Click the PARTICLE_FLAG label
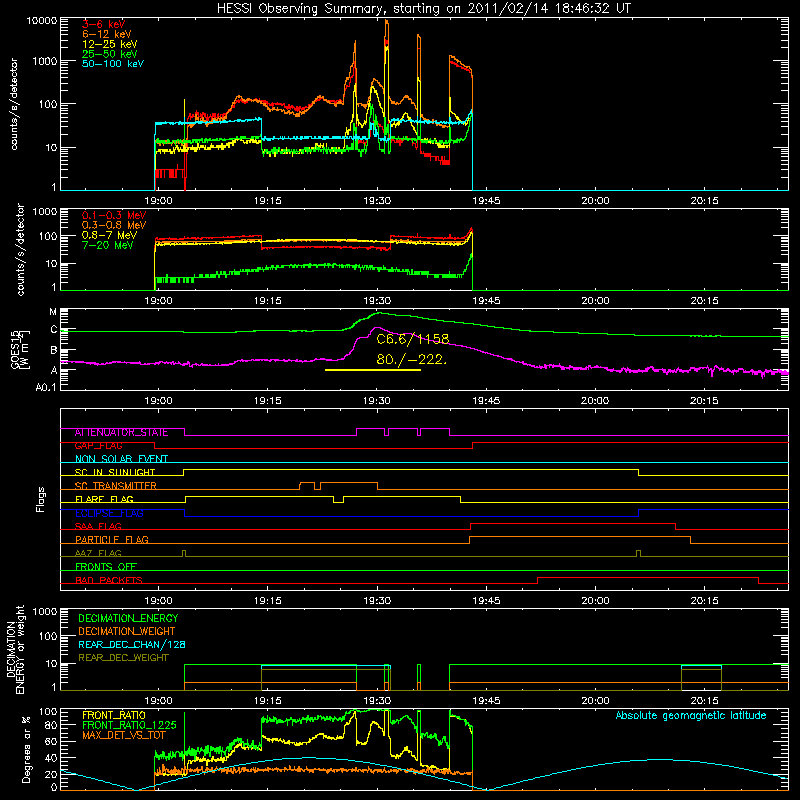Viewport: 800px width, 800px height. tap(112, 540)
